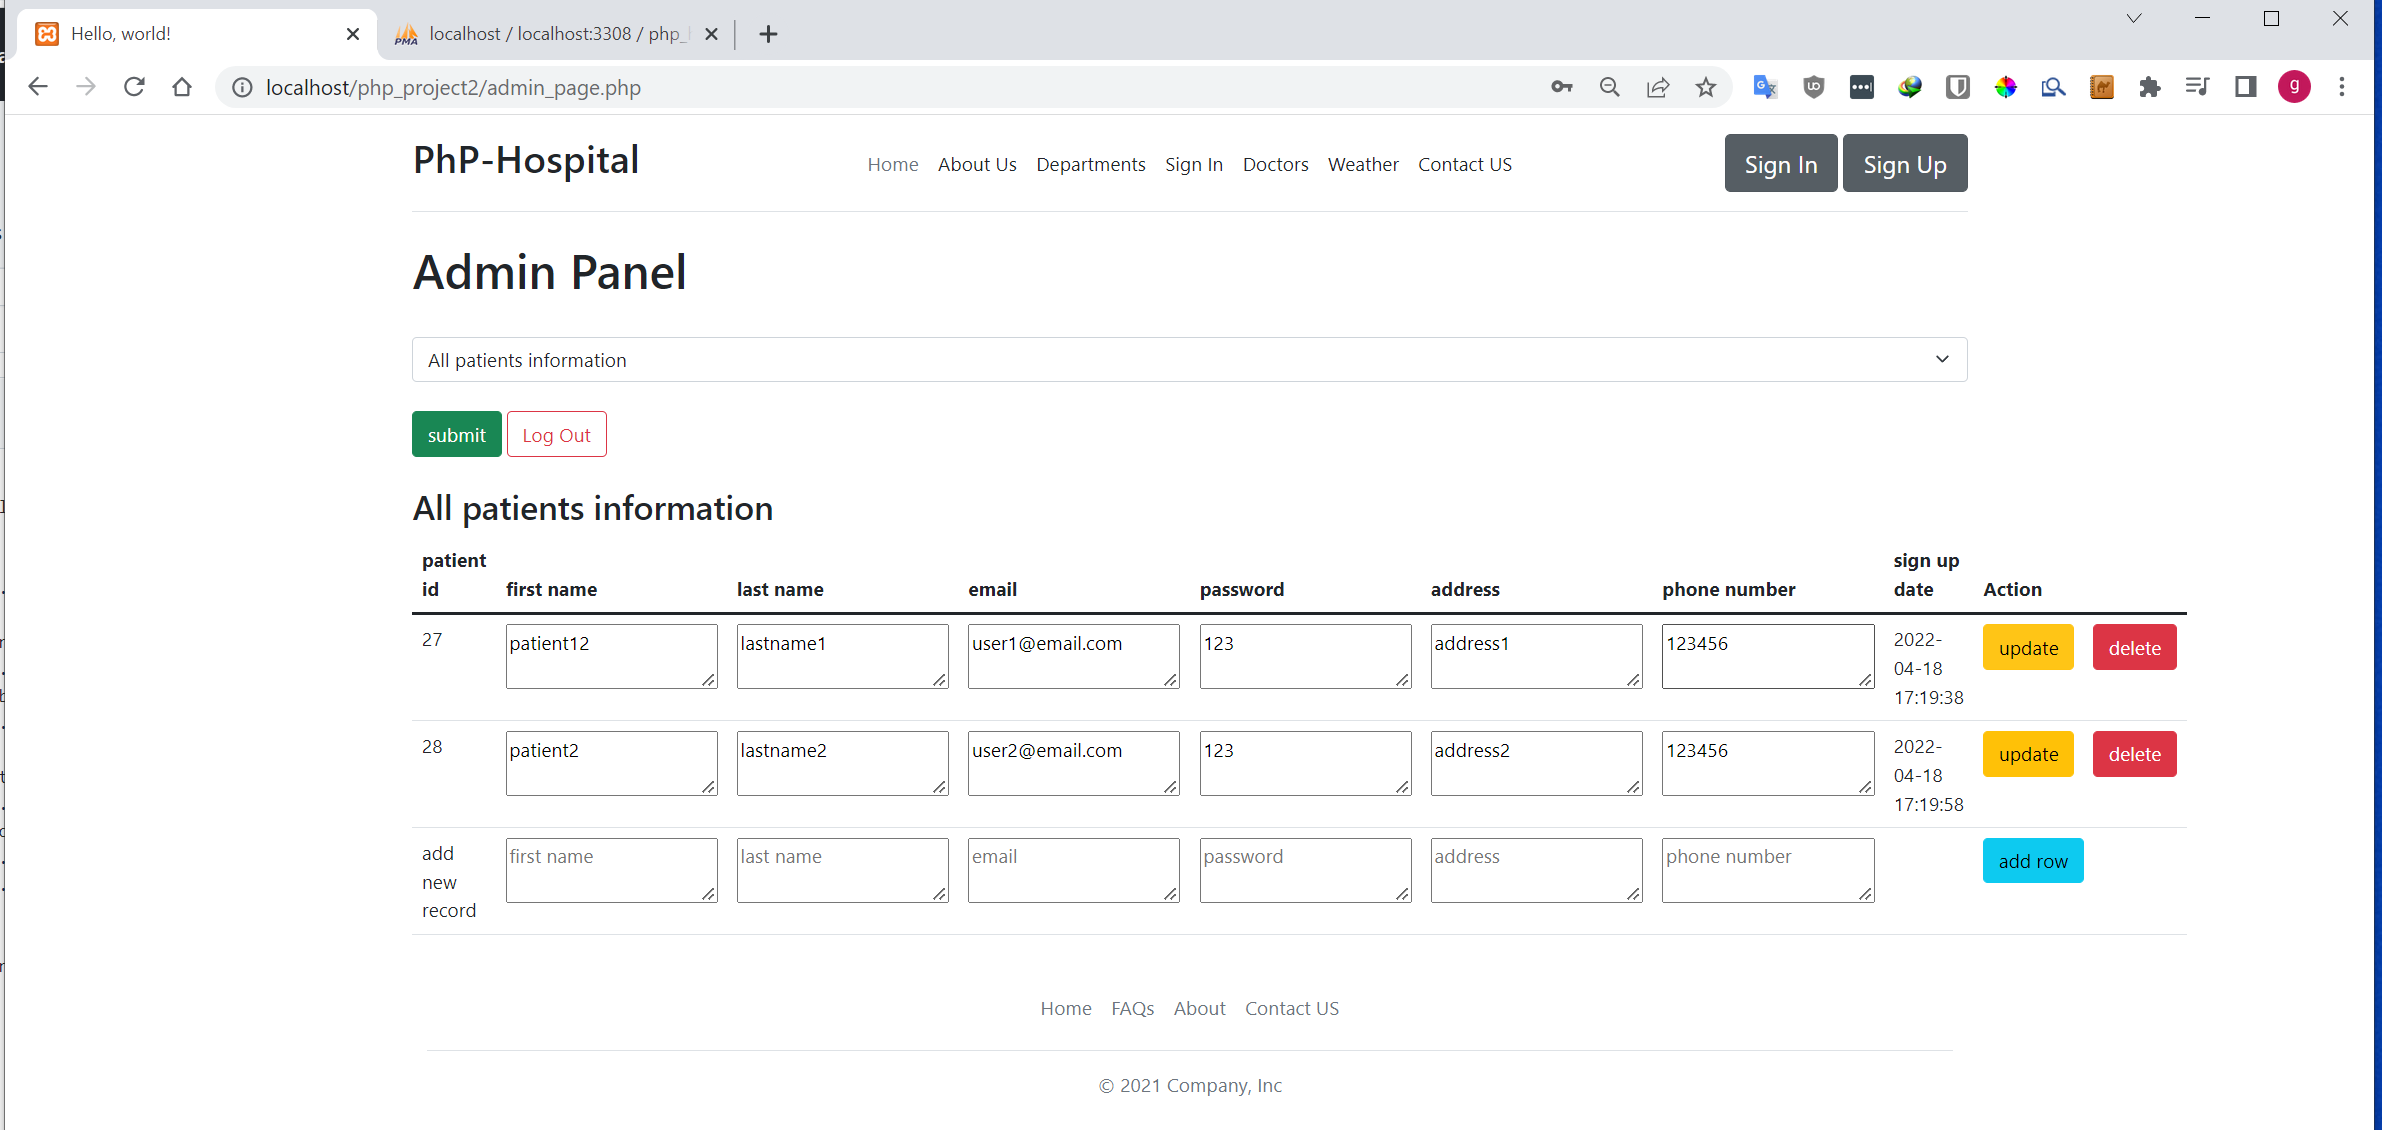Viewport: 2382px width, 1130px height.
Task: Update the patient 27 row
Action: (x=2028, y=647)
